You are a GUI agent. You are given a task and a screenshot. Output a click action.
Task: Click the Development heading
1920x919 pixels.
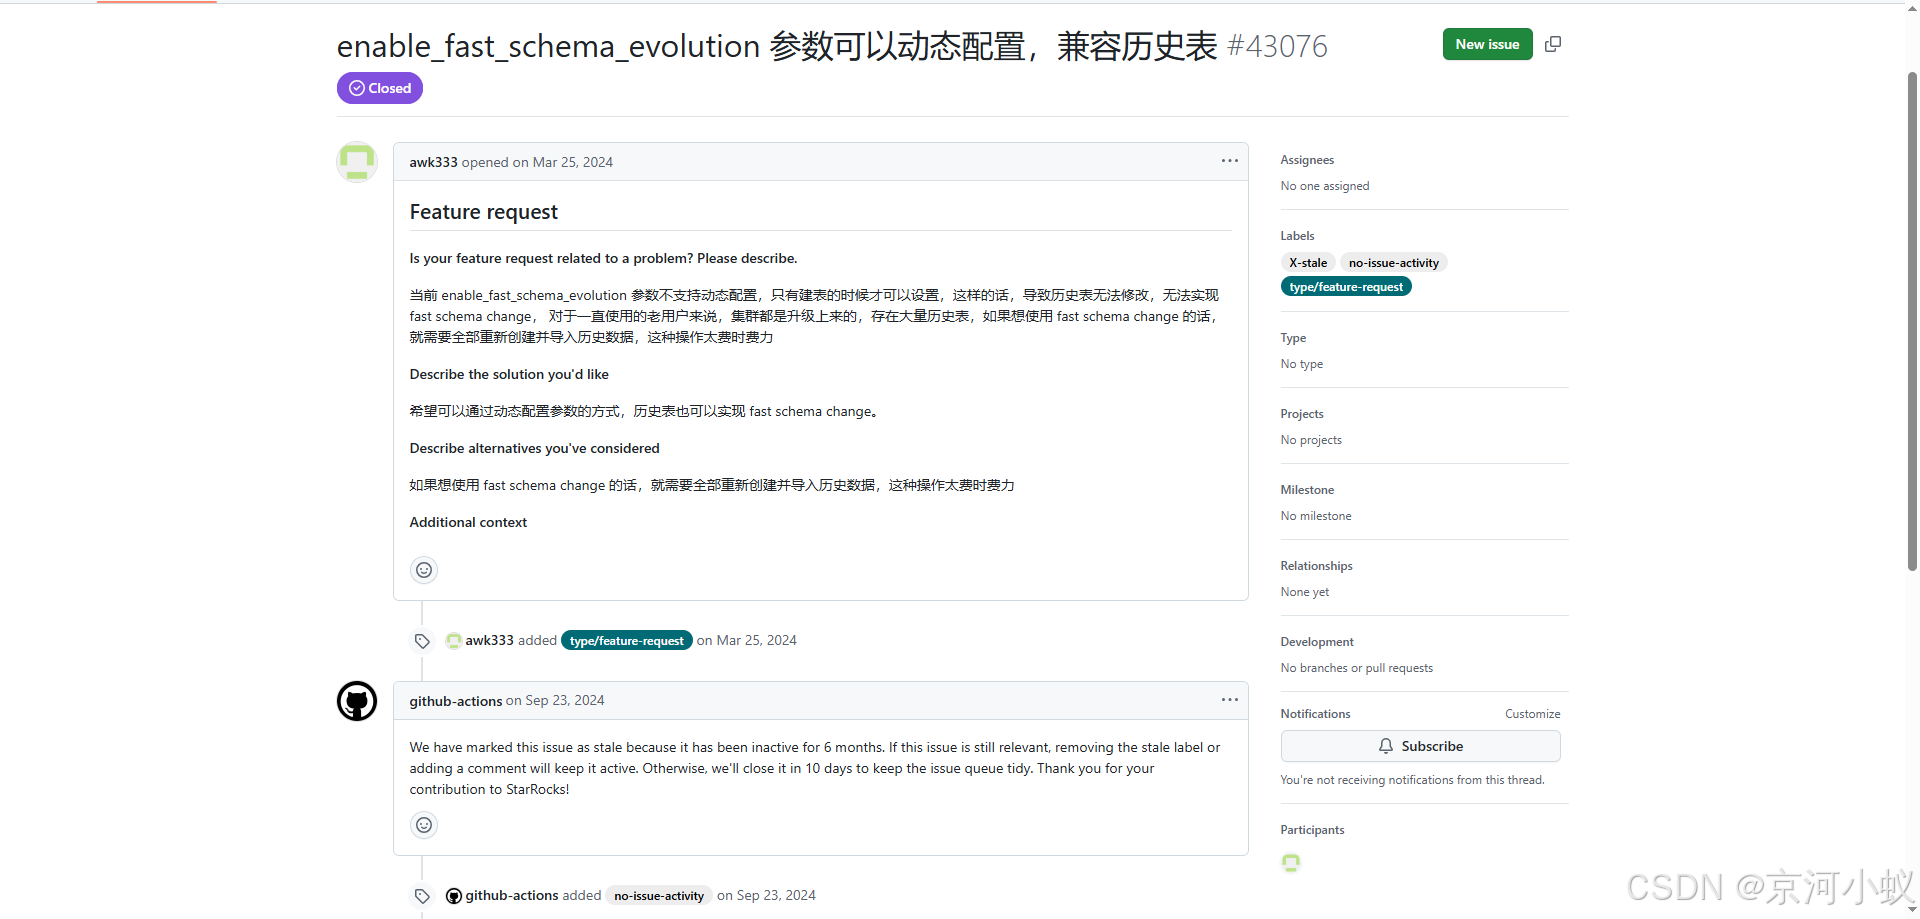1317,642
